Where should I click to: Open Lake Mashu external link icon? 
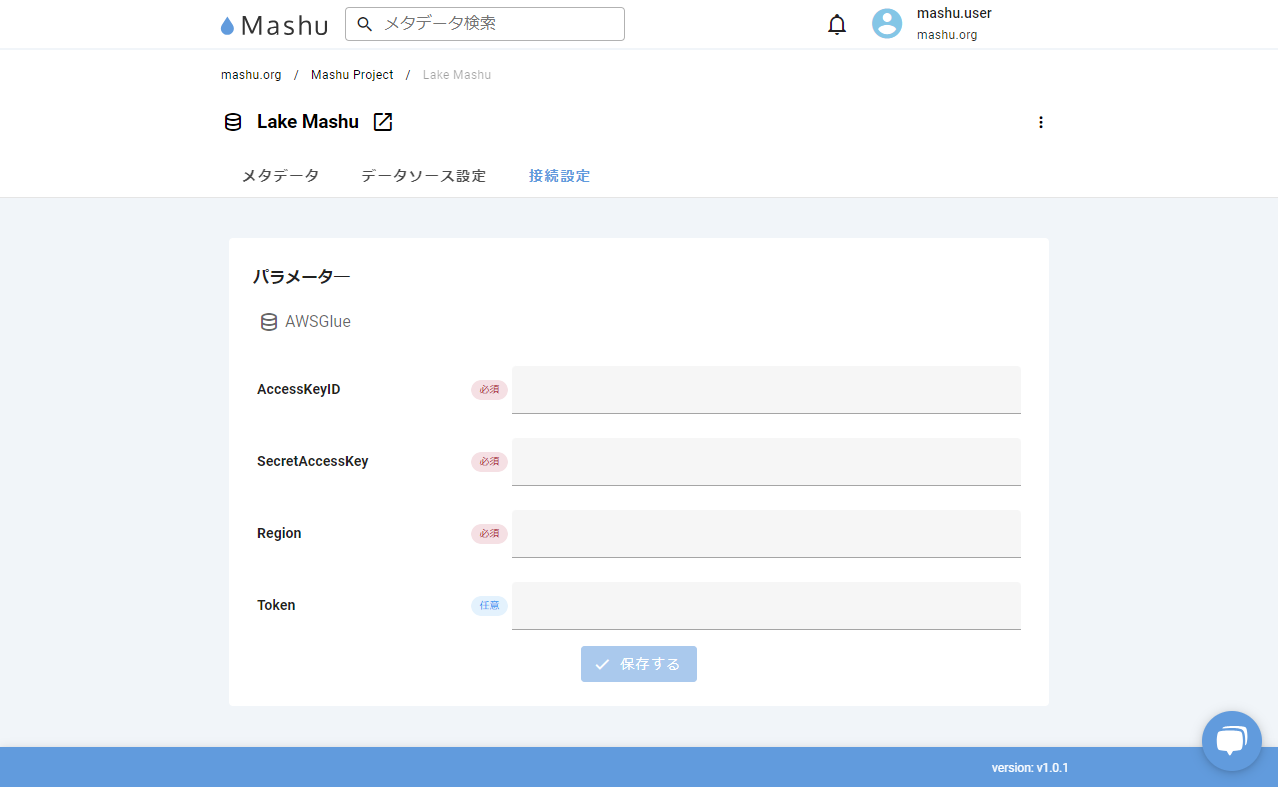(x=383, y=122)
